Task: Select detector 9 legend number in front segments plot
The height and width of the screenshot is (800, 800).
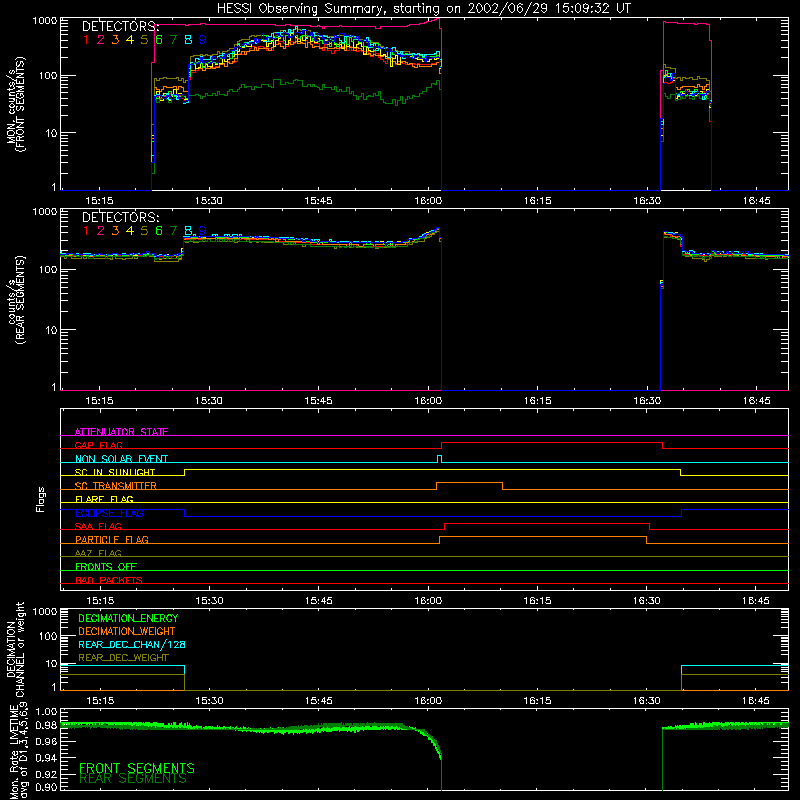Action: pos(203,40)
